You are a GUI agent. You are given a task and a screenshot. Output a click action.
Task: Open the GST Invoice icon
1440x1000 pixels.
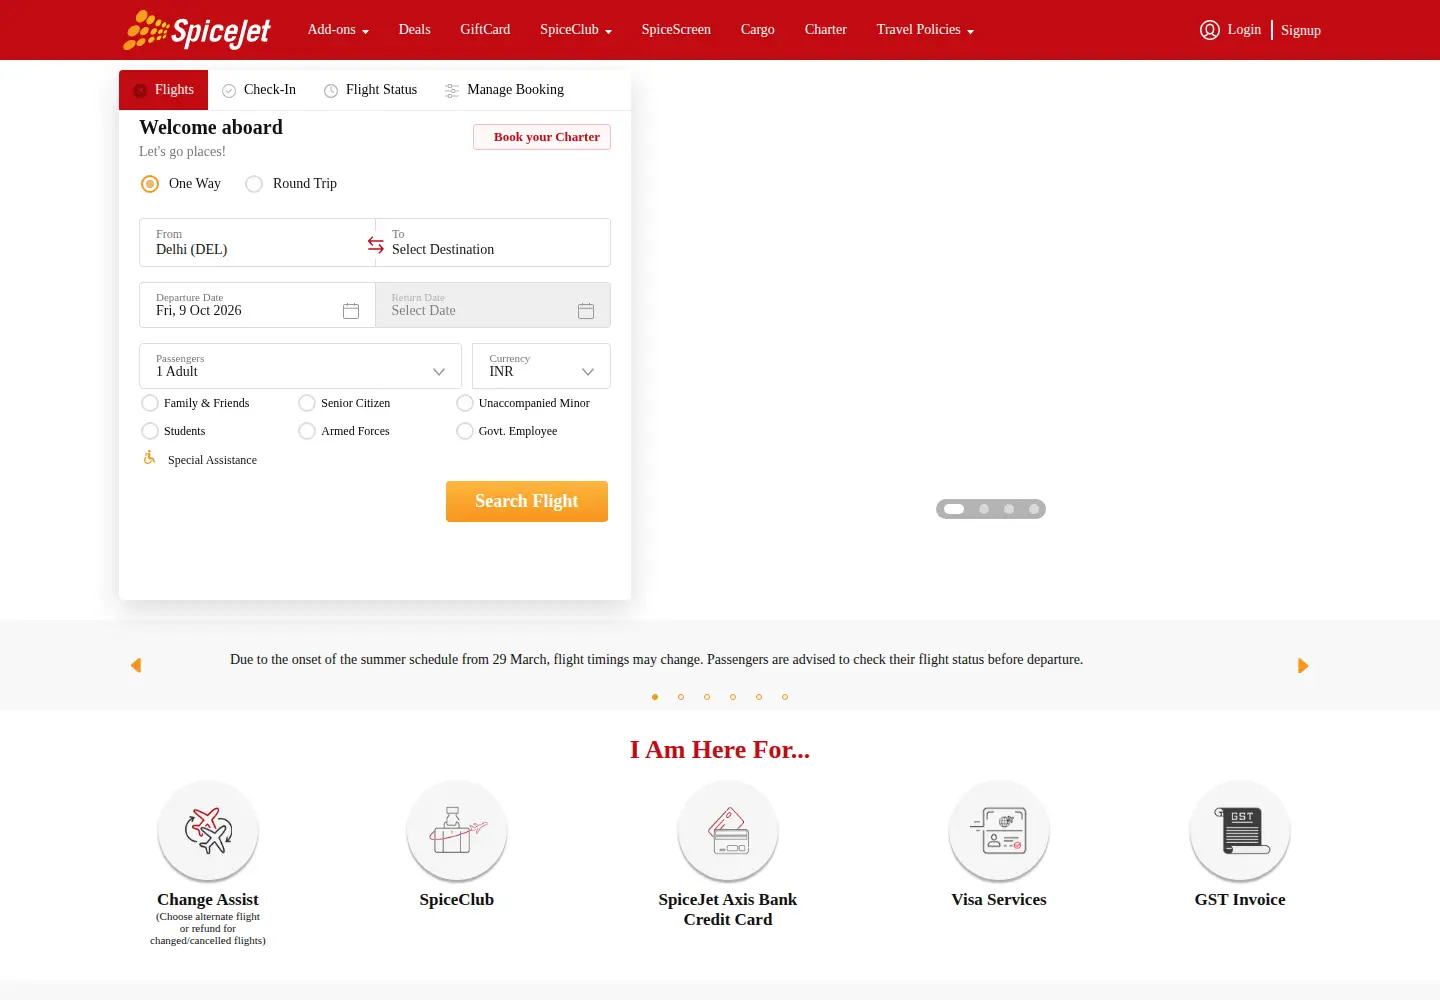click(1240, 831)
